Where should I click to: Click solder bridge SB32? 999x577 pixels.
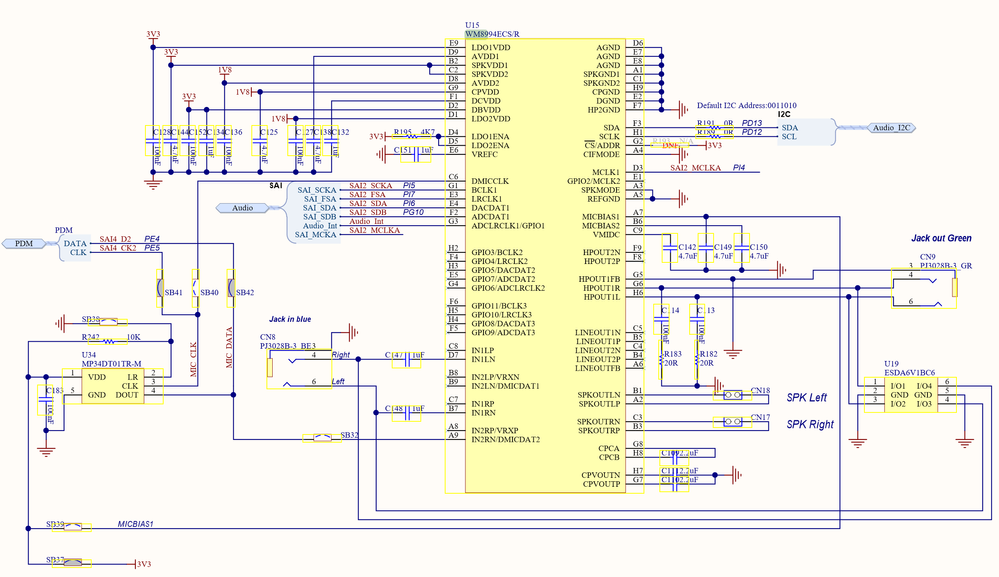(322, 438)
